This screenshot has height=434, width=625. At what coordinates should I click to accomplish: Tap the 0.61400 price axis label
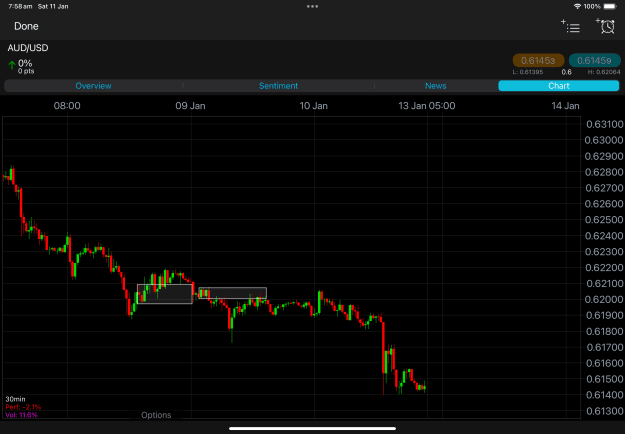coord(604,395)
